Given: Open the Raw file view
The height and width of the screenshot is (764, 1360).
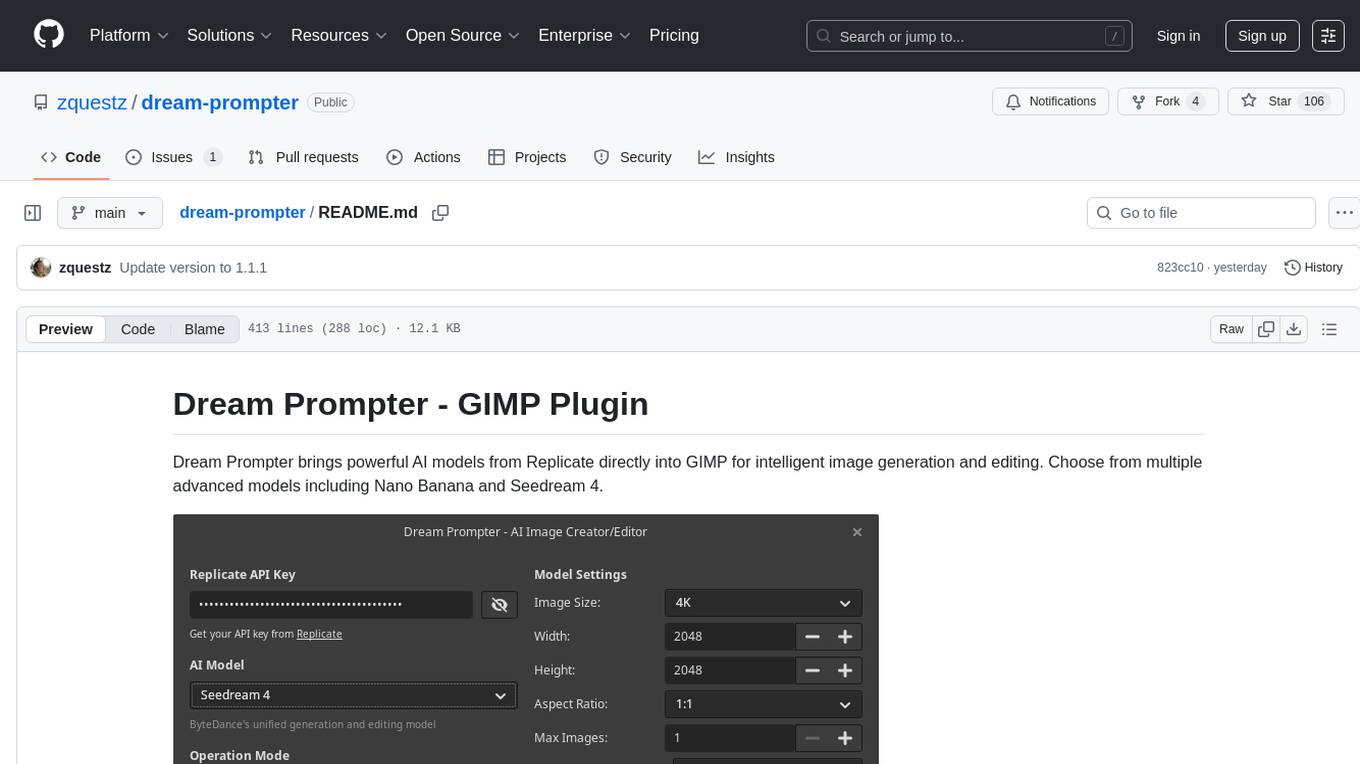Looking at the screenshot, I should [x=1231, y=329].
